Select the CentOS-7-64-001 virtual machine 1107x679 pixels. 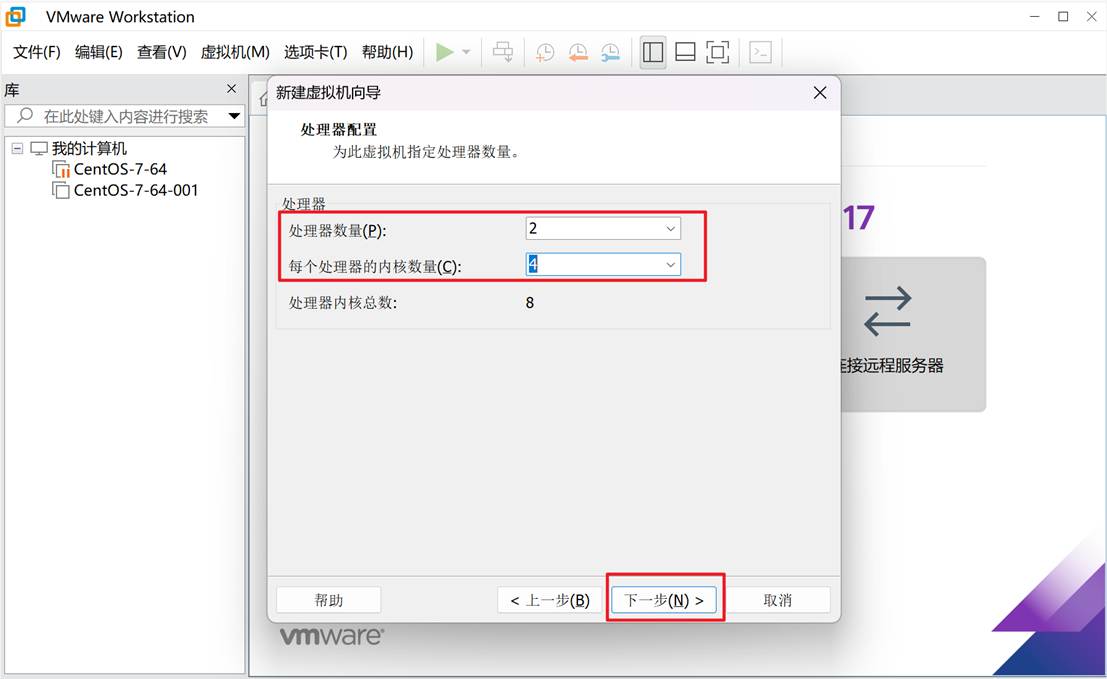tap(136, 191)
